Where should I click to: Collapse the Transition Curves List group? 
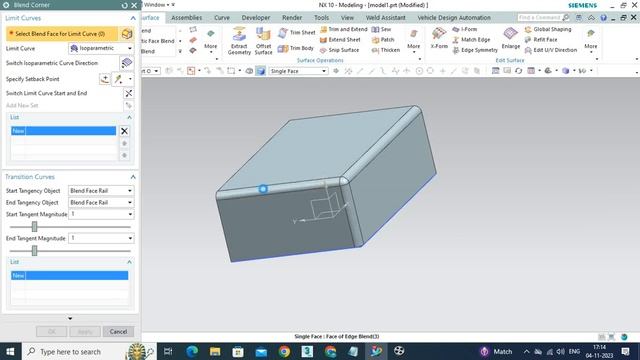point(129,262)
